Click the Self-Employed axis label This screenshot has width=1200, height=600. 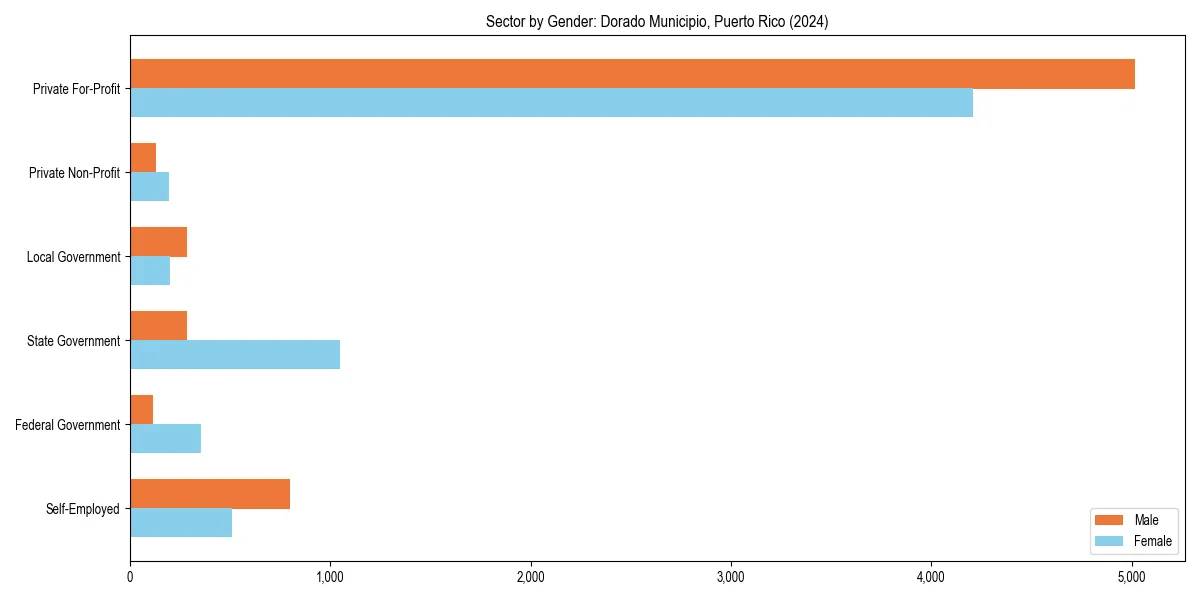click(82, 508)
